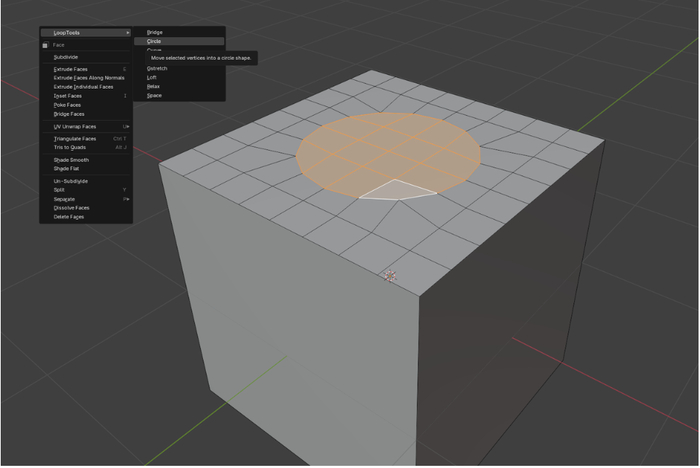
Task: Click Poke Faces in context menu
Action: [x=67, y=105]
